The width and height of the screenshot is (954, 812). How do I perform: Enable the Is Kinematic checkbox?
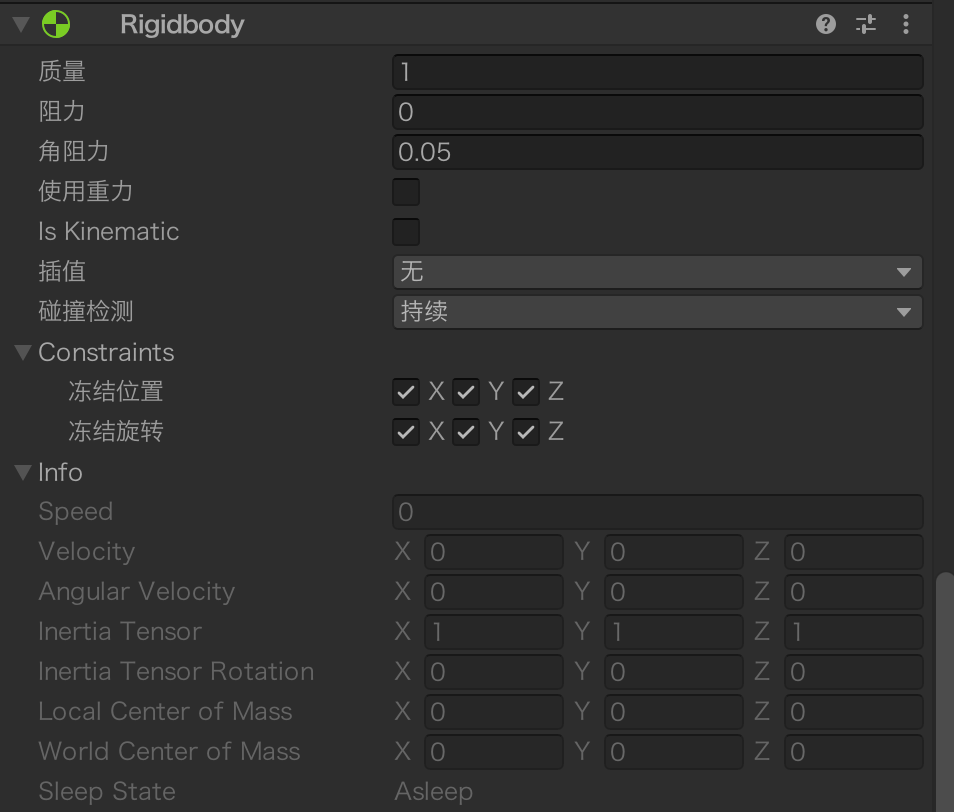pos(406,231)
